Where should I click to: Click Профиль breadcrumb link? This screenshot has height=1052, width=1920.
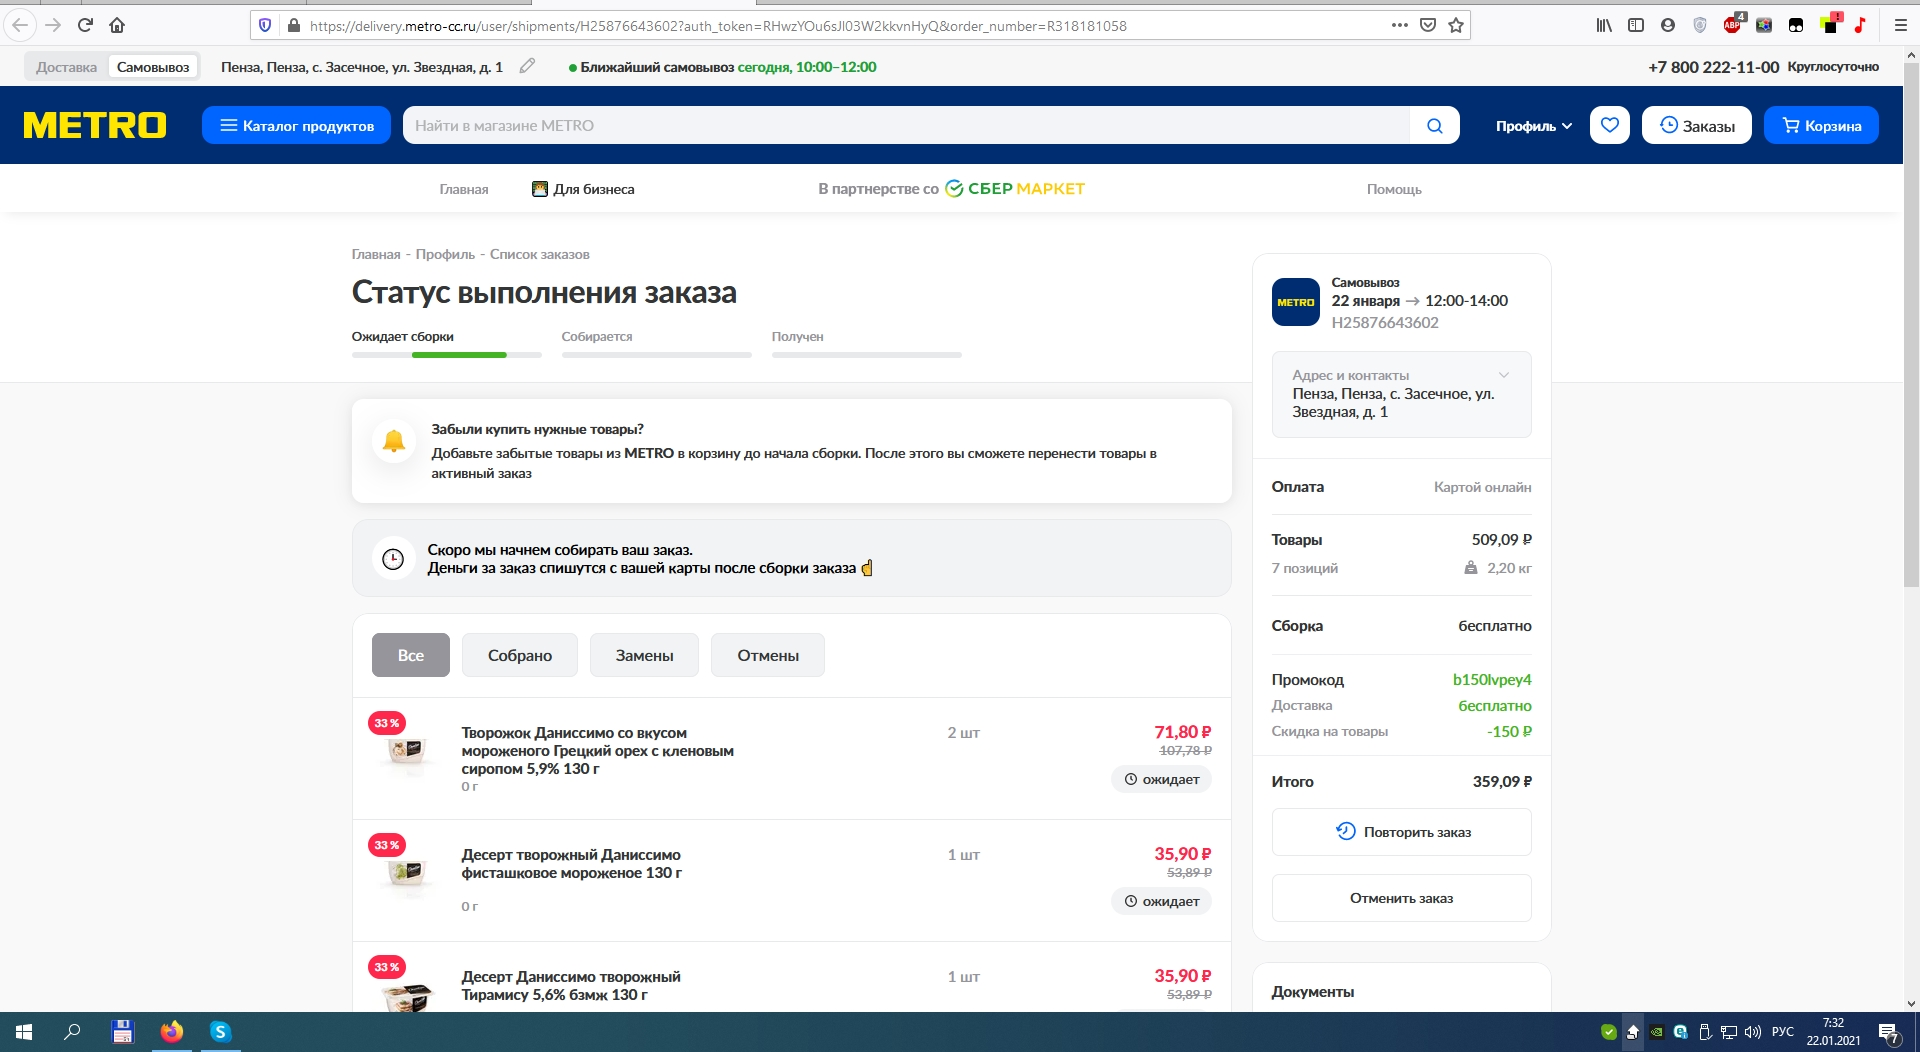pos(445,254)
